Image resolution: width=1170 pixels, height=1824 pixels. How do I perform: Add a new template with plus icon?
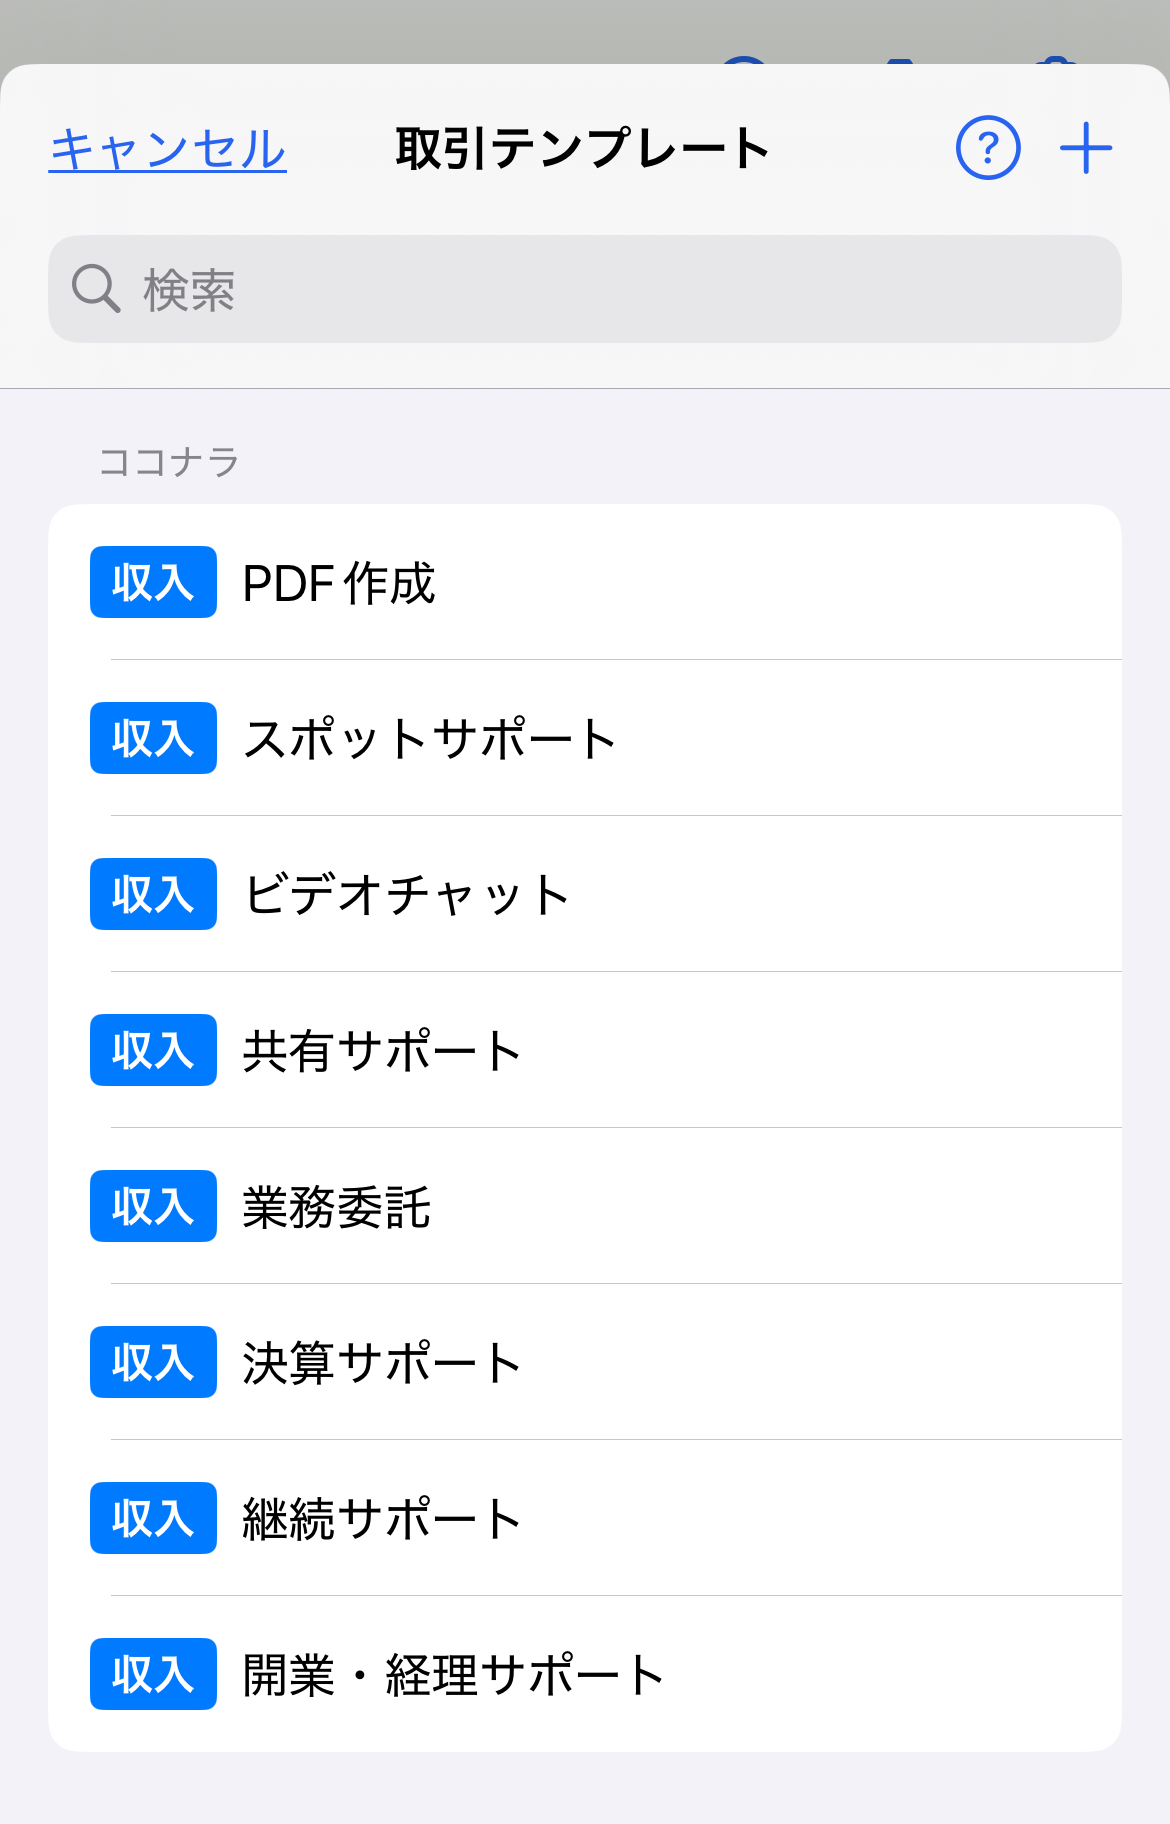[x=1086, y=149]
